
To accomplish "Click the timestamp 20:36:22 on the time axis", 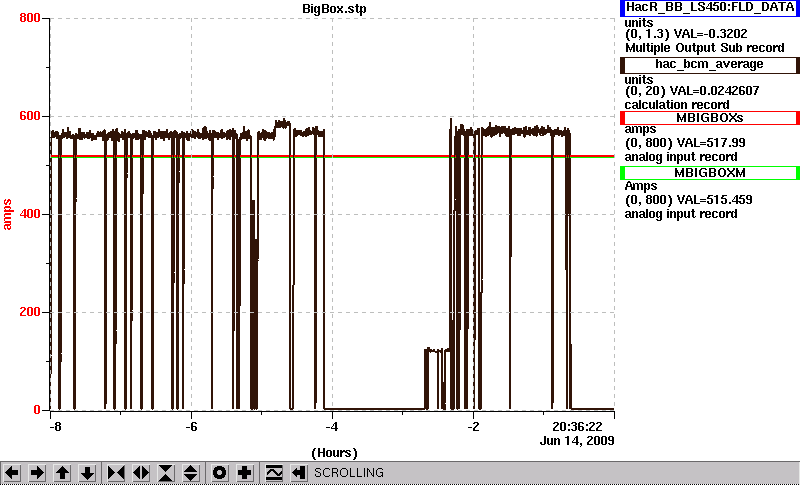I will point(578,427).
